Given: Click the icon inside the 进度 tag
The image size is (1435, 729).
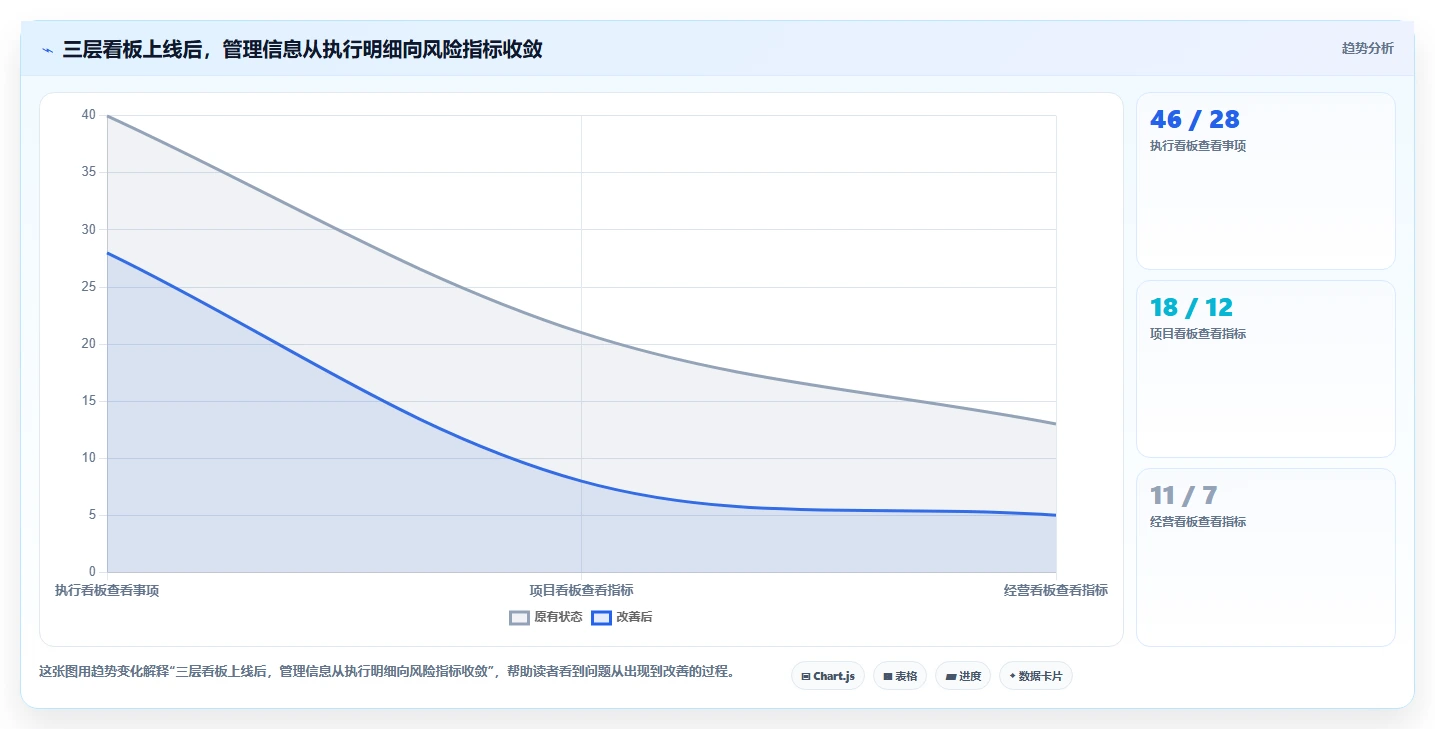Looking at the screenshot, I should [951, 677].
